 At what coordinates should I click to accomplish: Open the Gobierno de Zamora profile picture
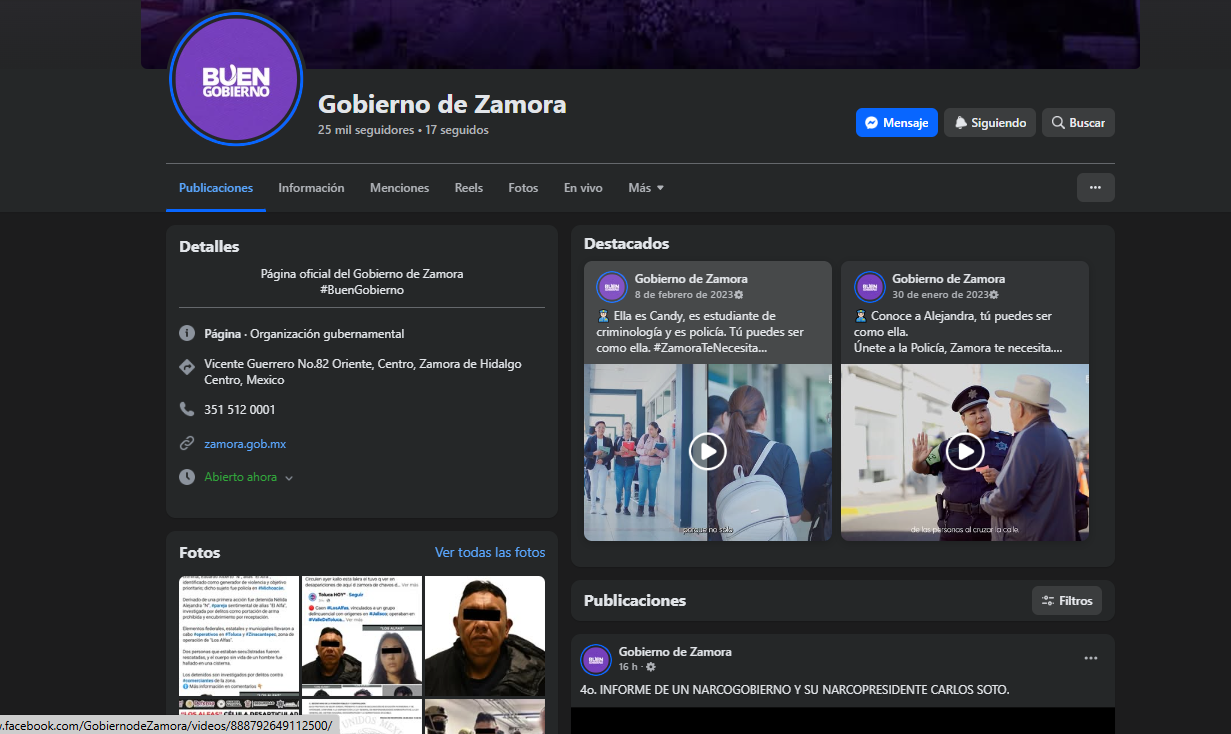(236, 79)
